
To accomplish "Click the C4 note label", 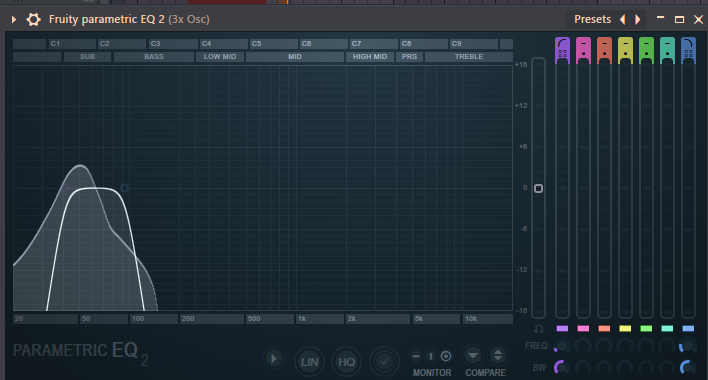I will click(223, 44).
